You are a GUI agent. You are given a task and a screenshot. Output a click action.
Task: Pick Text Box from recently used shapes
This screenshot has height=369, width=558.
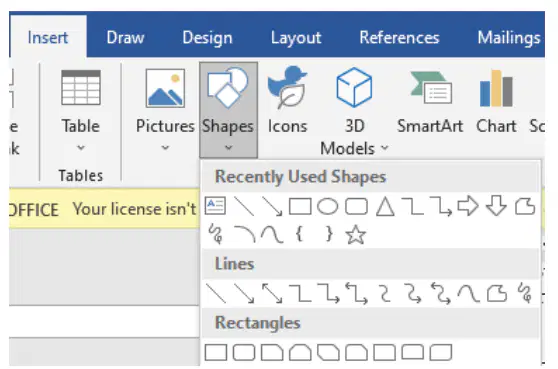coord(215,206)
